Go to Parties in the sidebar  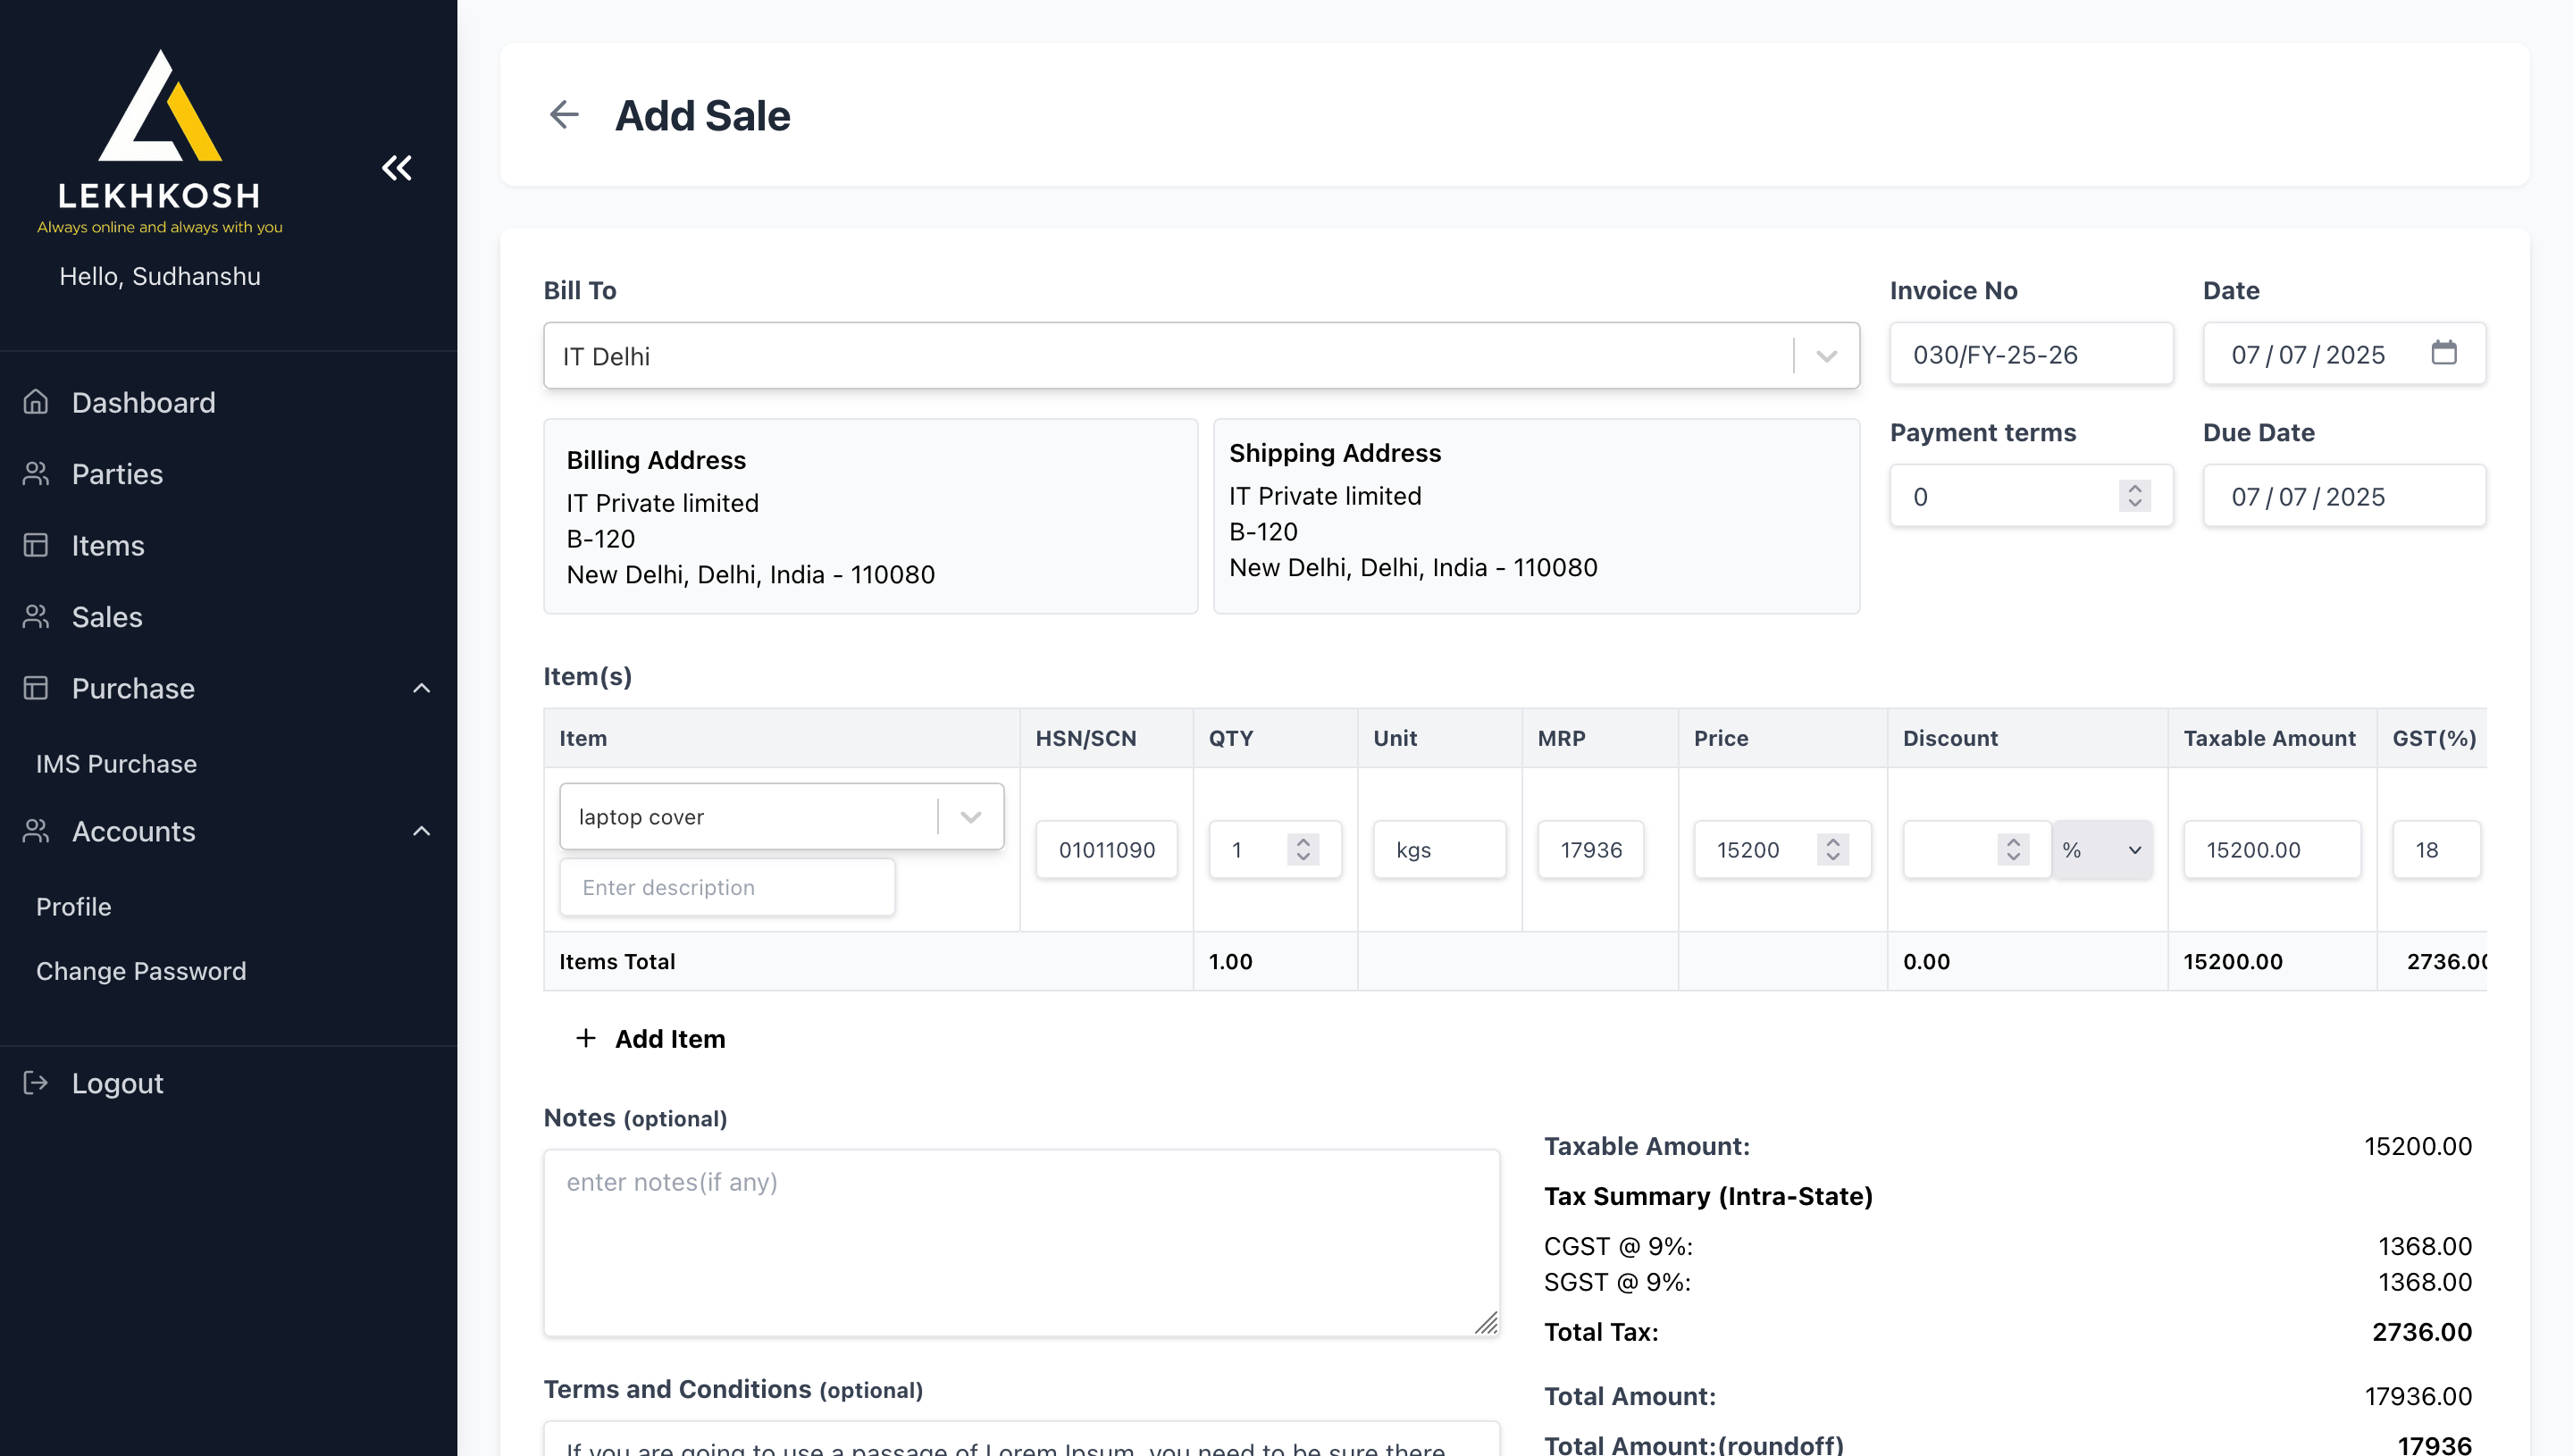click(x=117, y=473)
